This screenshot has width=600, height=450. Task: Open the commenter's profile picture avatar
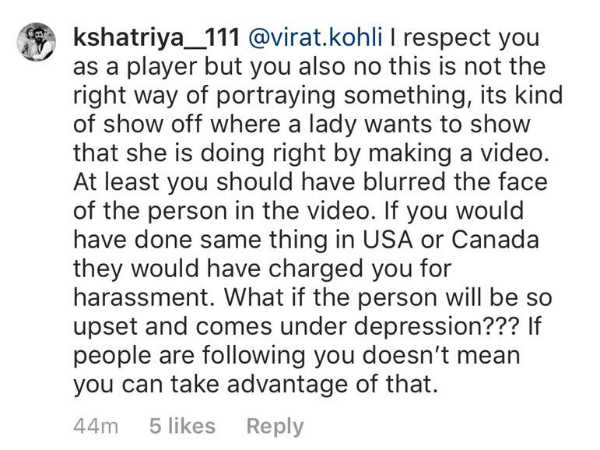(x=36, y=42)
